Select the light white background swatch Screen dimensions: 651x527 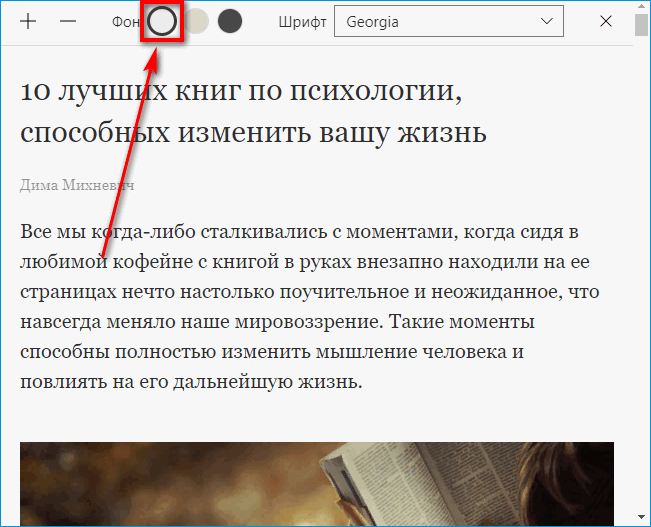pyautogui.click(x=162, y=21)
